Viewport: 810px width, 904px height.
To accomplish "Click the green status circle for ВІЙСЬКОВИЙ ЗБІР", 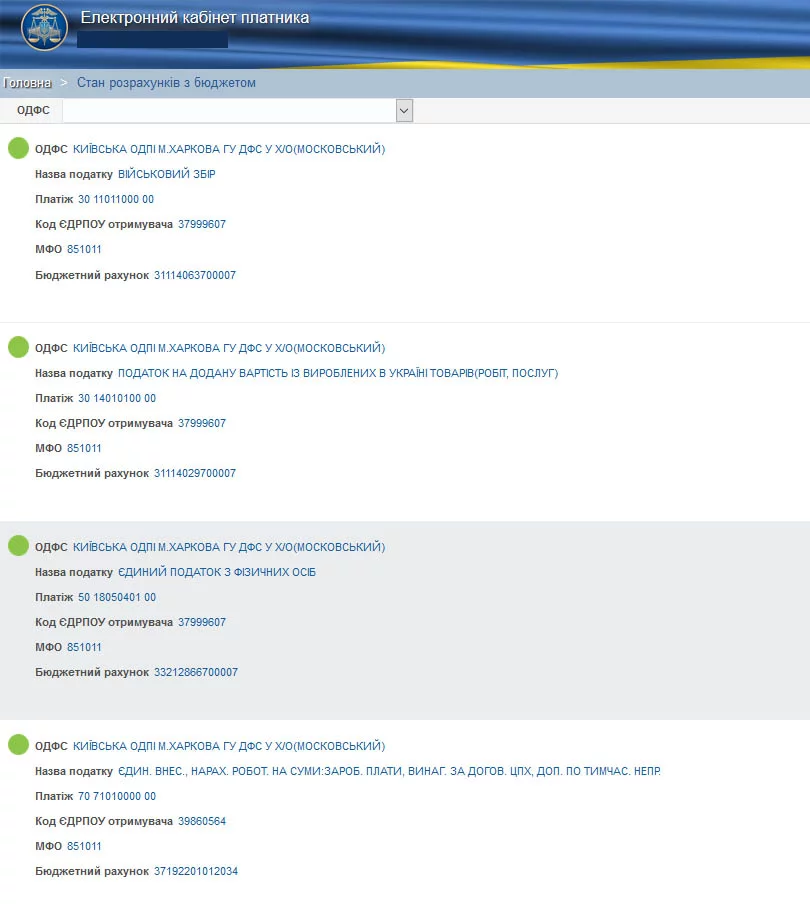I will tap(18, 148).
